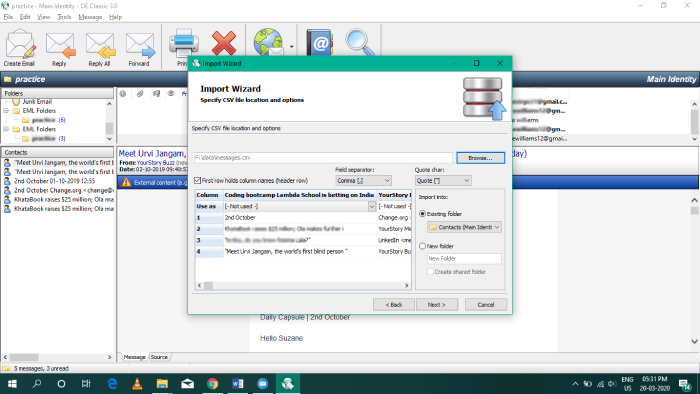
Task: Toggle the Create shared folder checkbox
Action: point(430,272)
